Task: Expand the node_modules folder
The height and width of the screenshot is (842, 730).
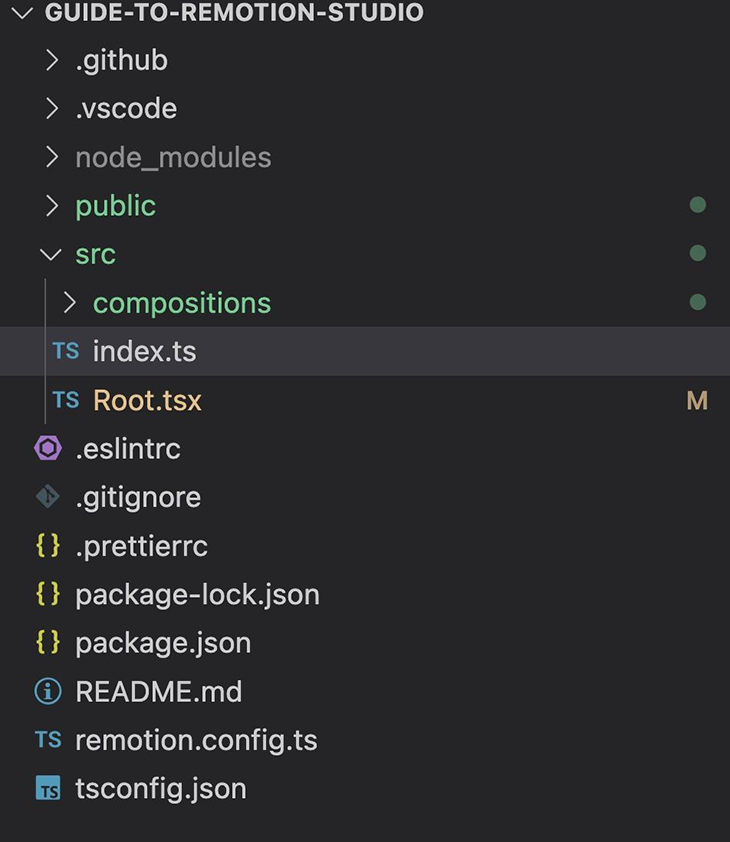Action: coord(52,157)
